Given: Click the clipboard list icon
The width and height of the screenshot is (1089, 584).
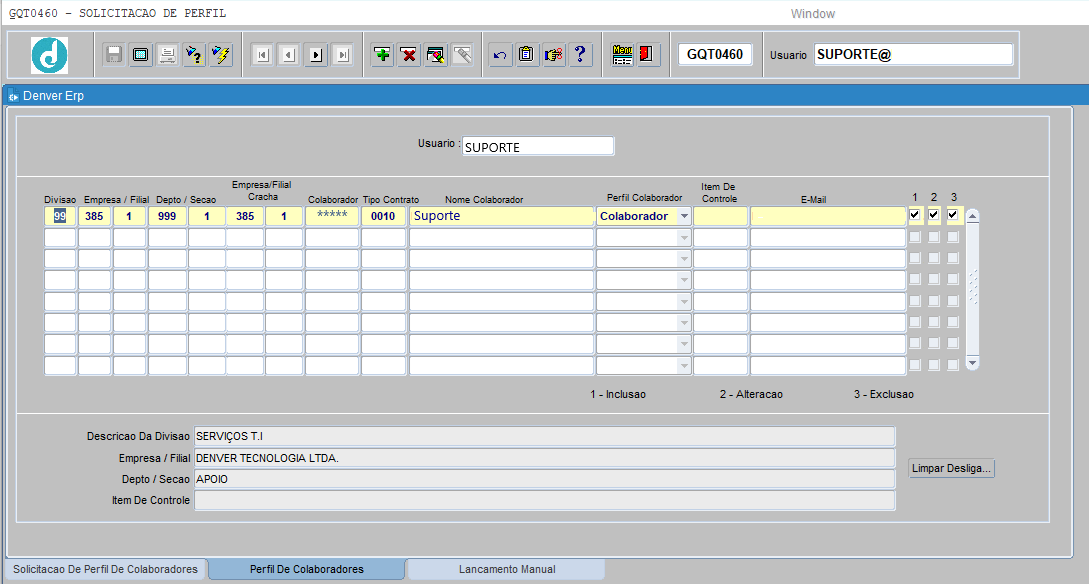Looking at the screenshot, I should [526, 54].
